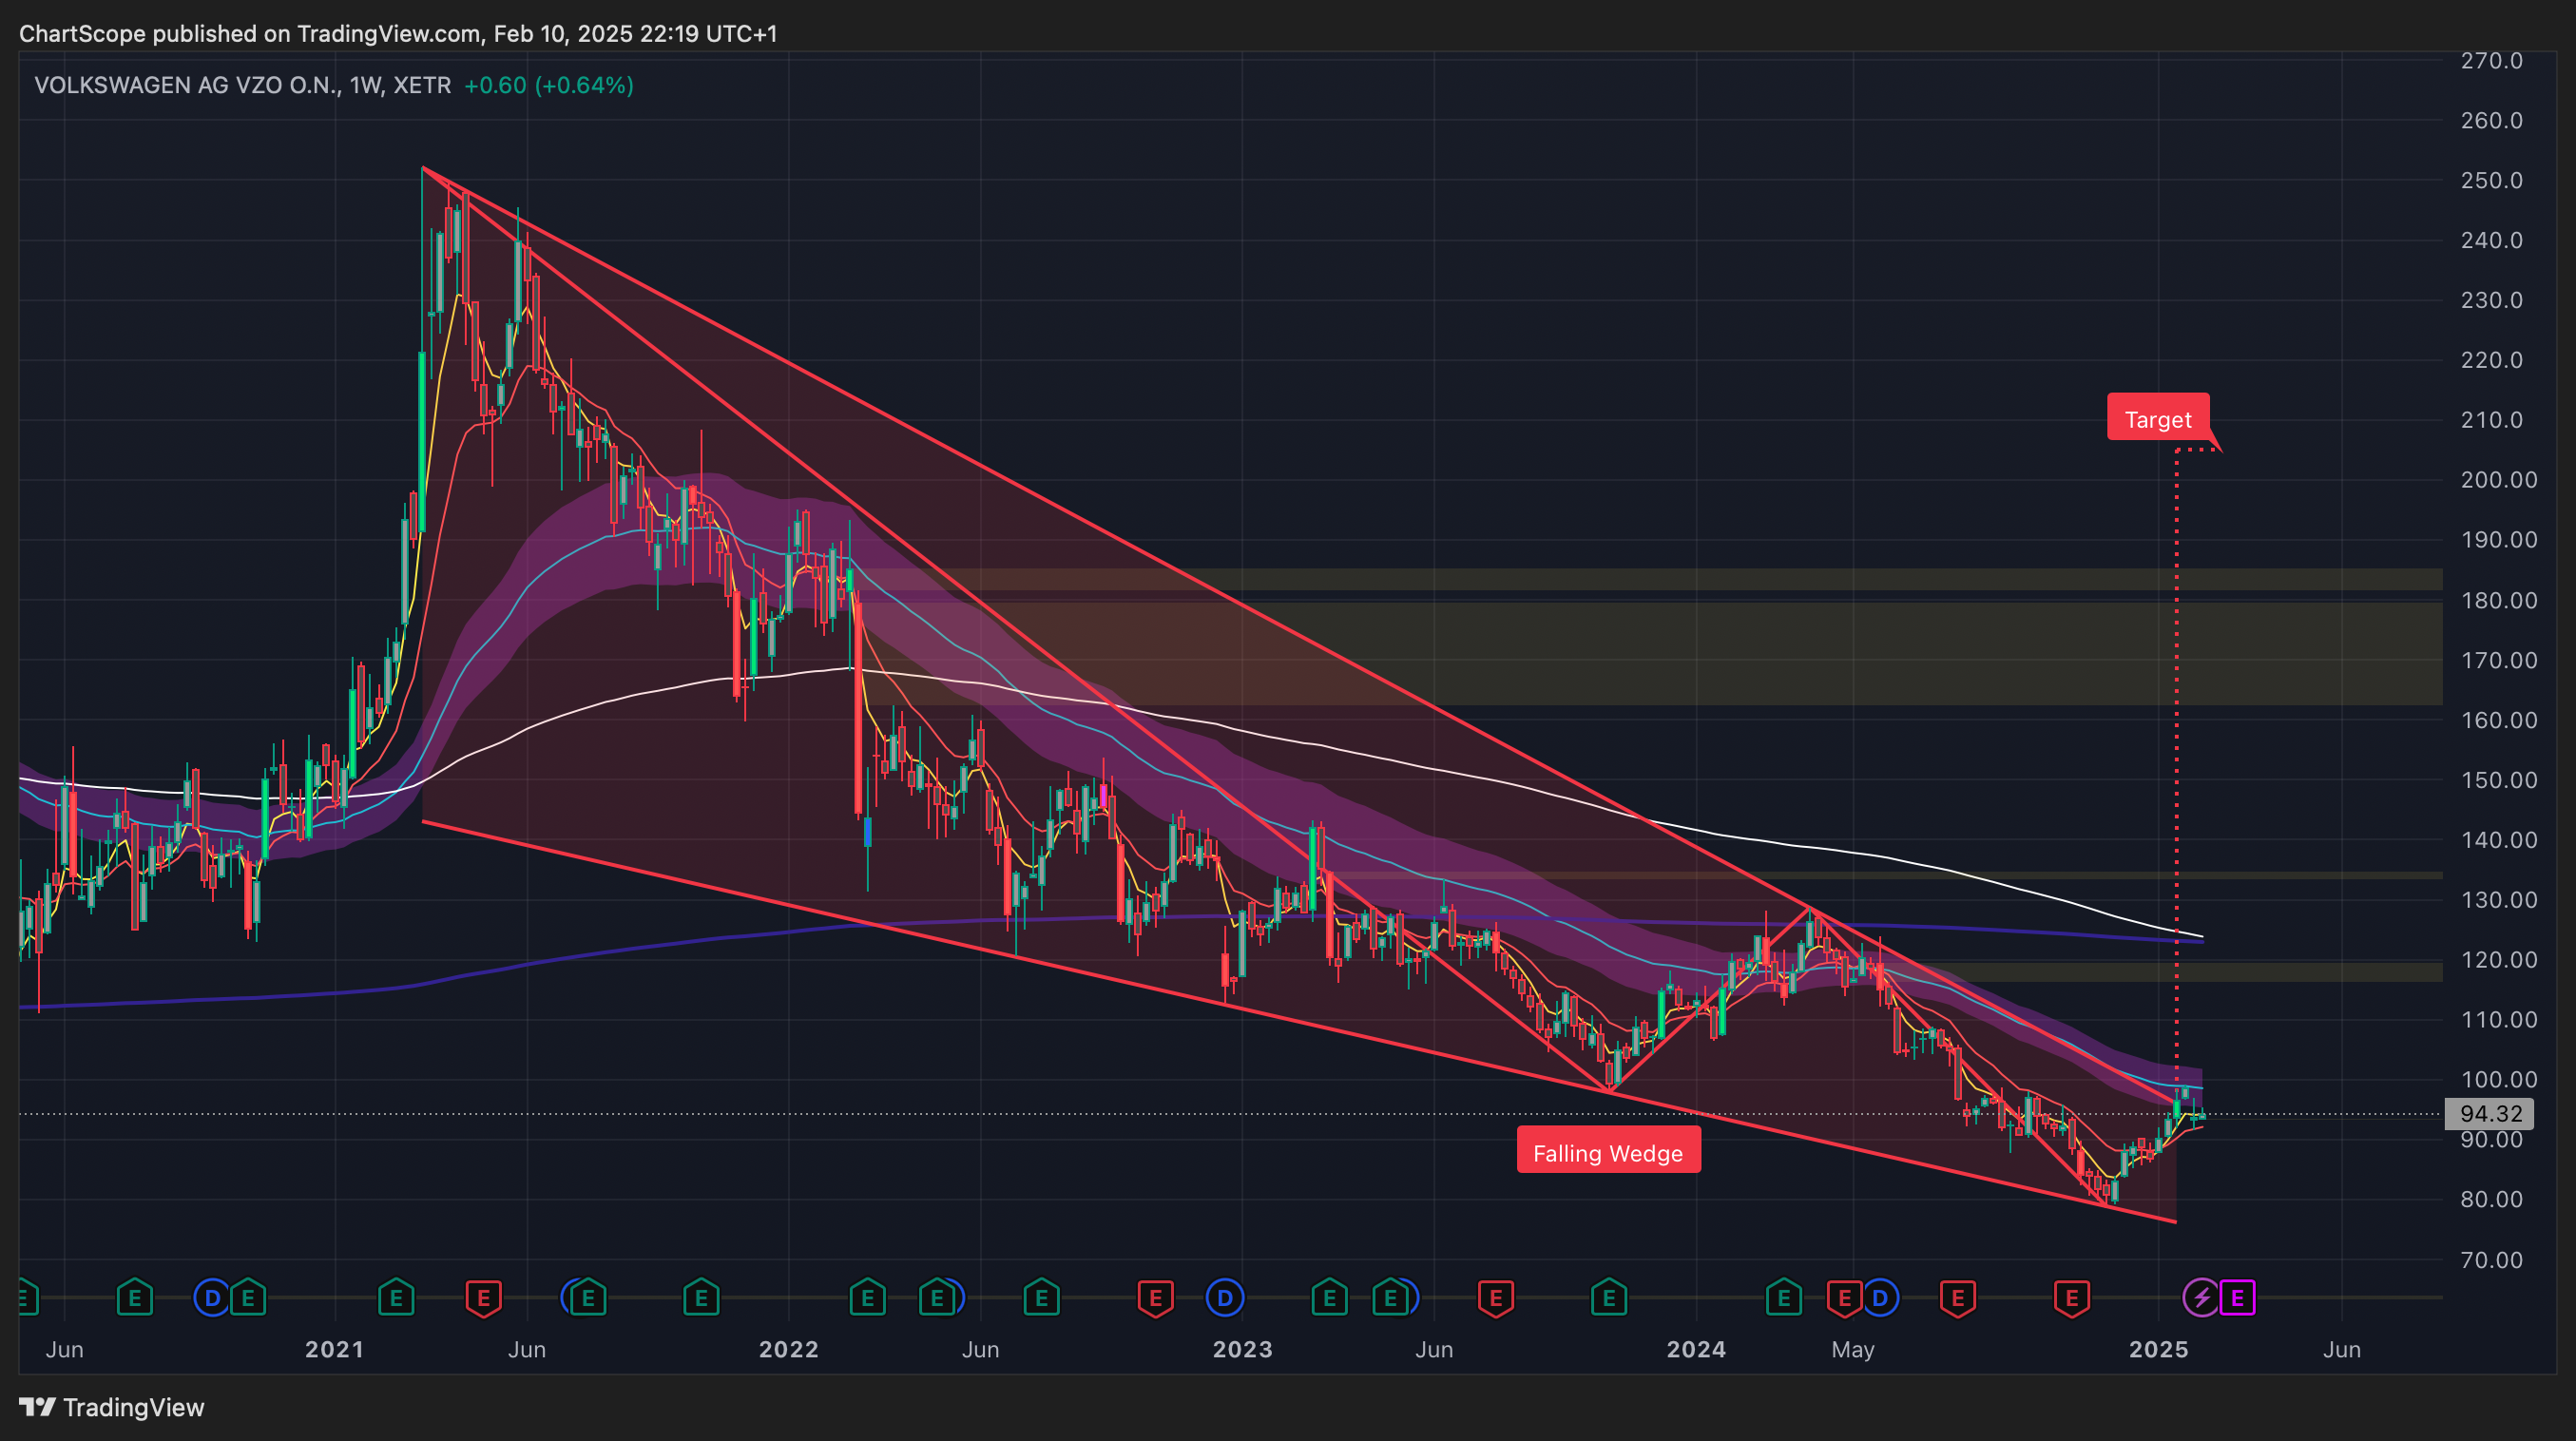
Task: Click the red earnings E marker just before 2023
Action: [x=1155, y=1298]
